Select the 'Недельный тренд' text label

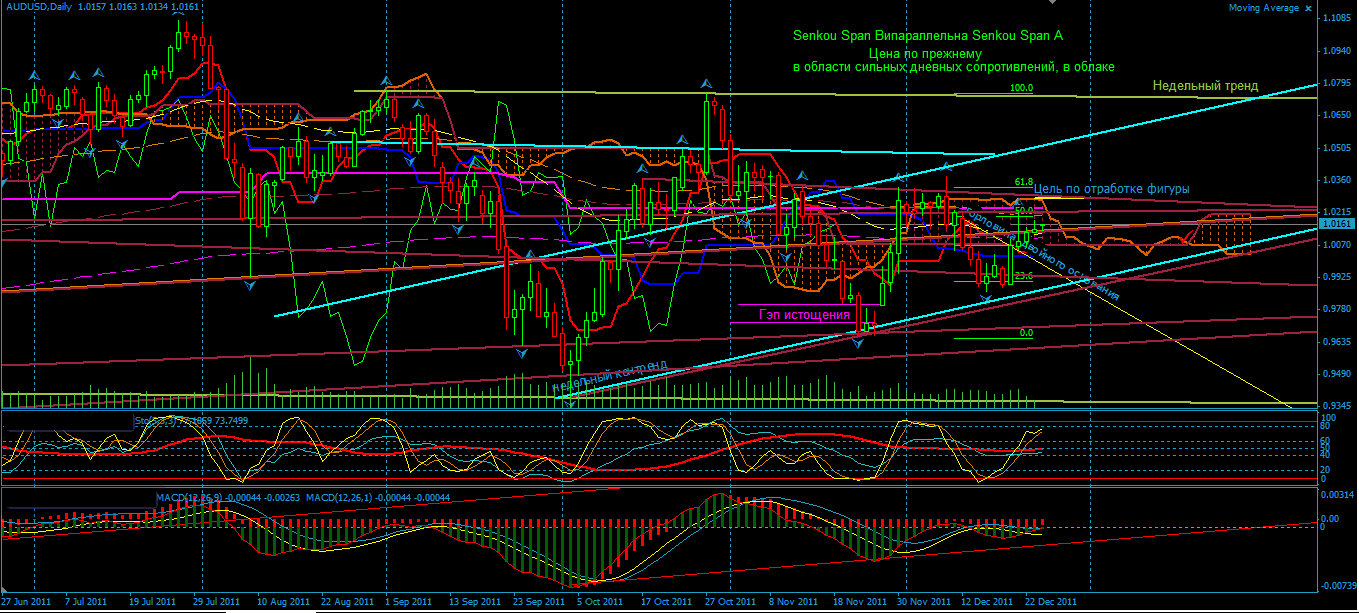tap(1204, 86)
